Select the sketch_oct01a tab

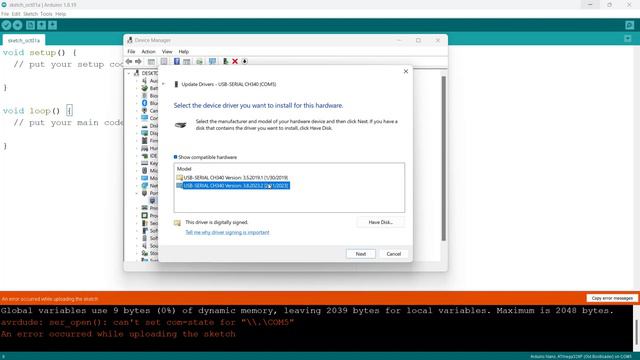click(24, 40)
